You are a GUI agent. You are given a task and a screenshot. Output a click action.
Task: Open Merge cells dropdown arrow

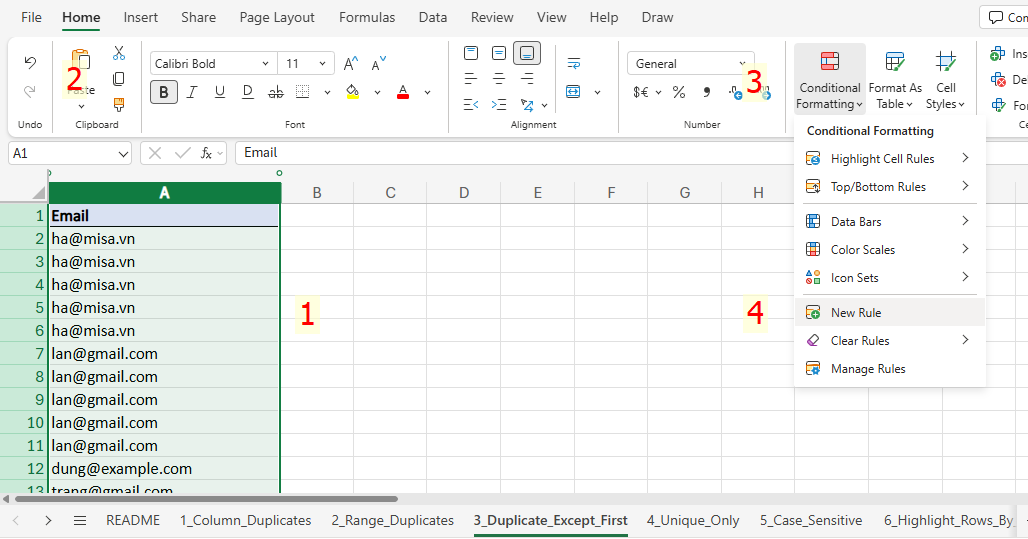coord(597,92)
